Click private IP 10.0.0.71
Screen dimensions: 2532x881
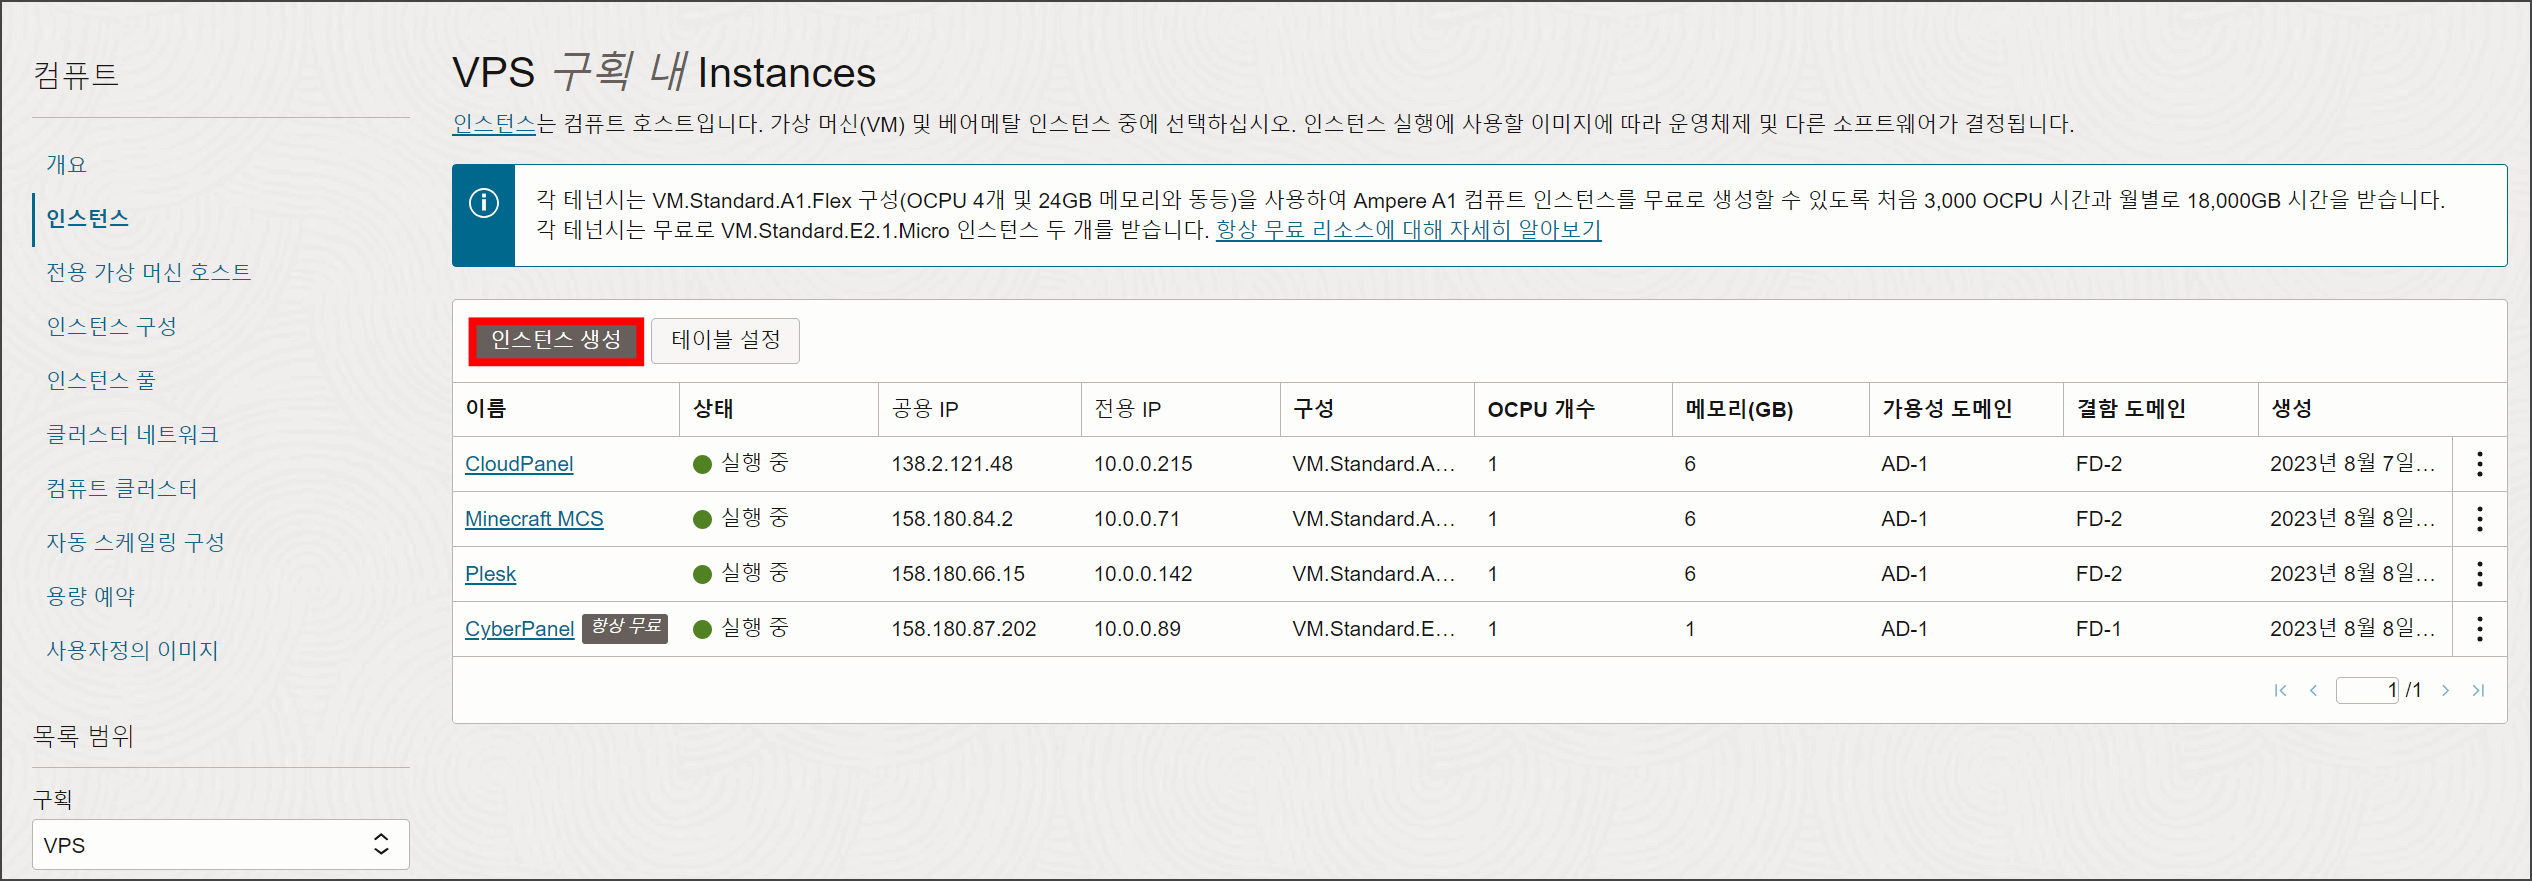click(1137, 519)
